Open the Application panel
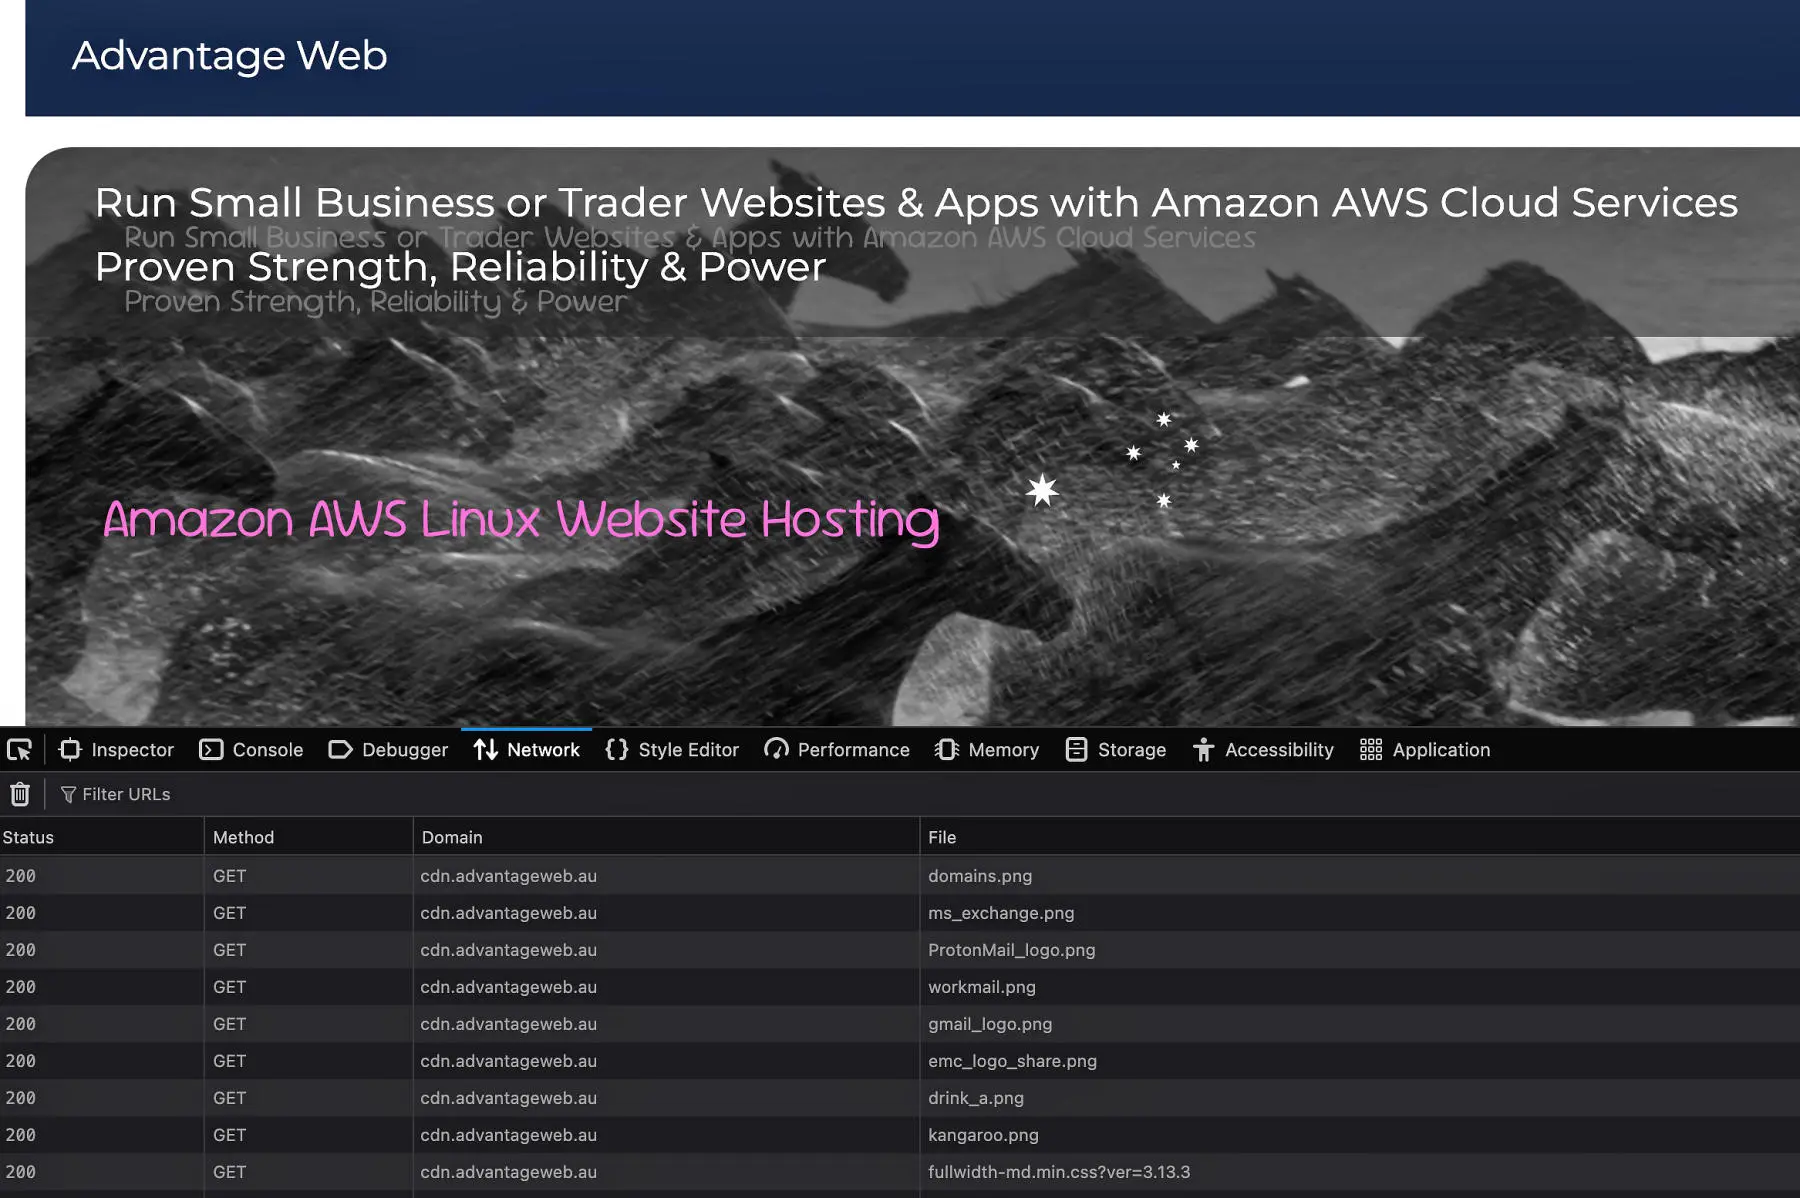Viewport: 1800px width, 1198px height. pos(1425,750)
